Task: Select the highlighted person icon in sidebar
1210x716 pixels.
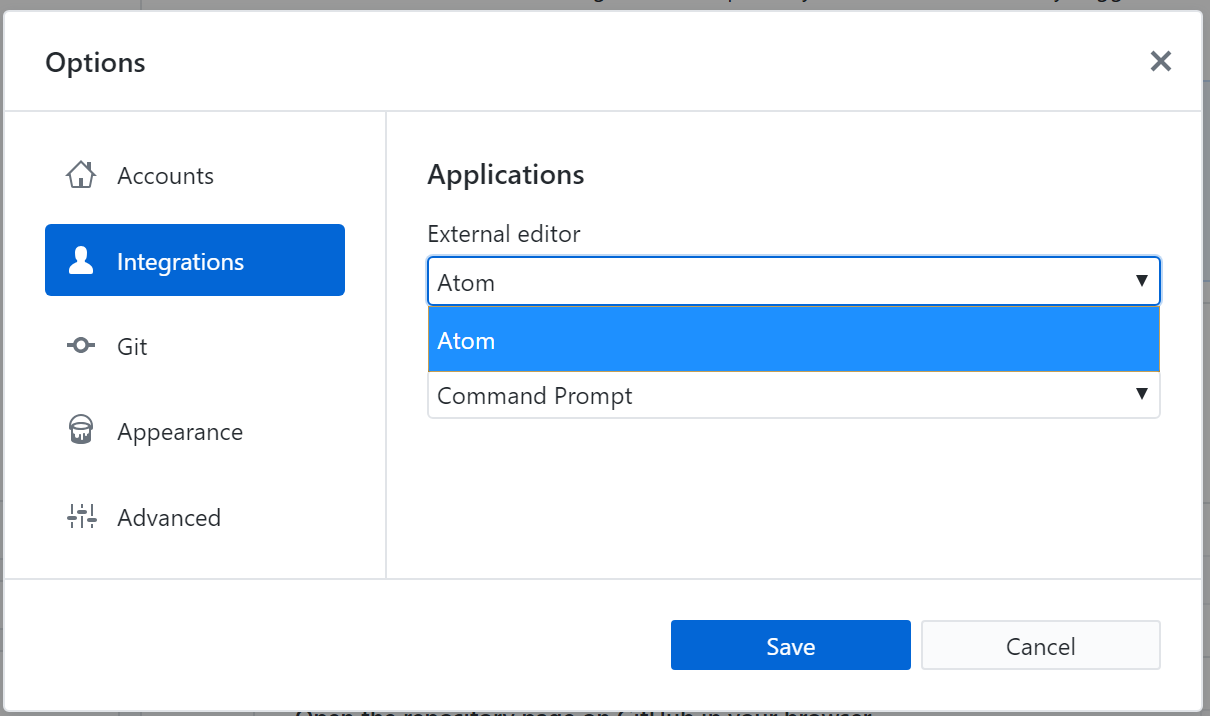Action: coord(80,260)
